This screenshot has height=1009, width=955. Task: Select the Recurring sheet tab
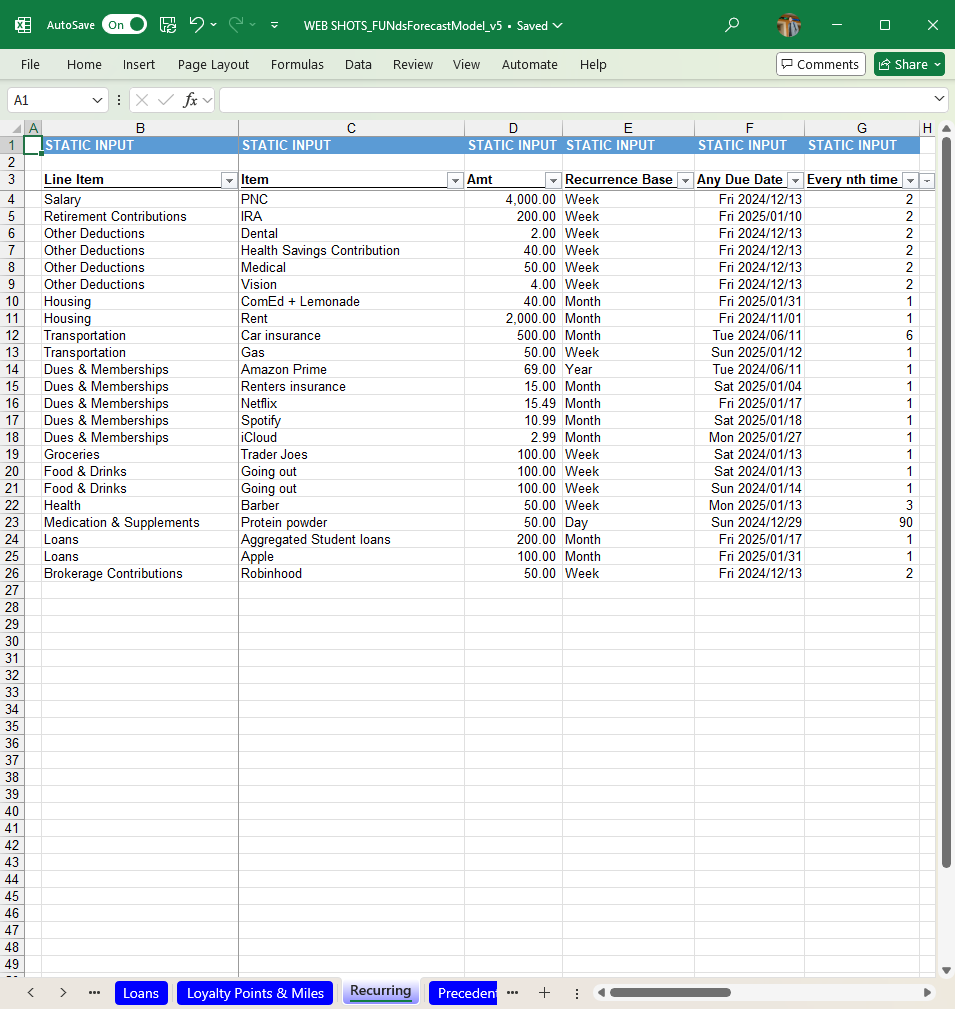[380, 992]
